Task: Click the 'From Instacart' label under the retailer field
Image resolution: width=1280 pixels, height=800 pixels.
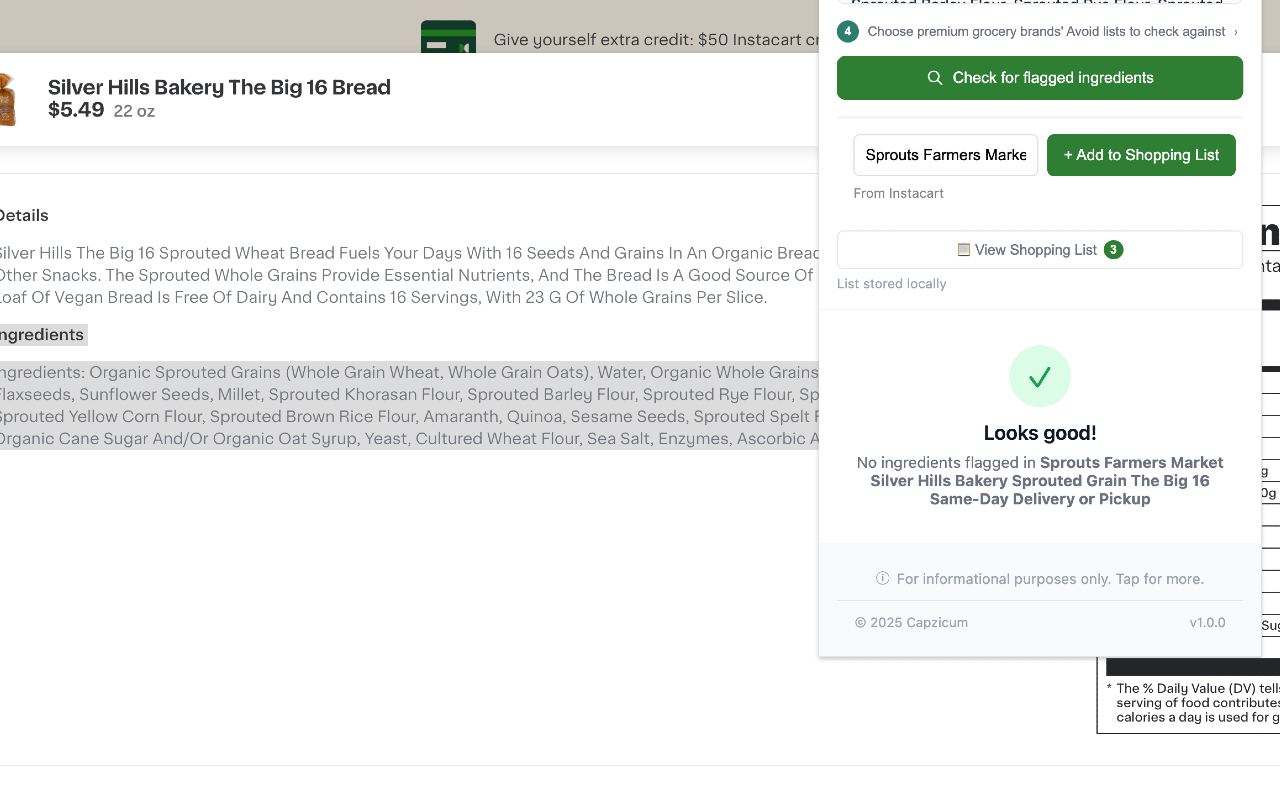Action: point(898,193)
